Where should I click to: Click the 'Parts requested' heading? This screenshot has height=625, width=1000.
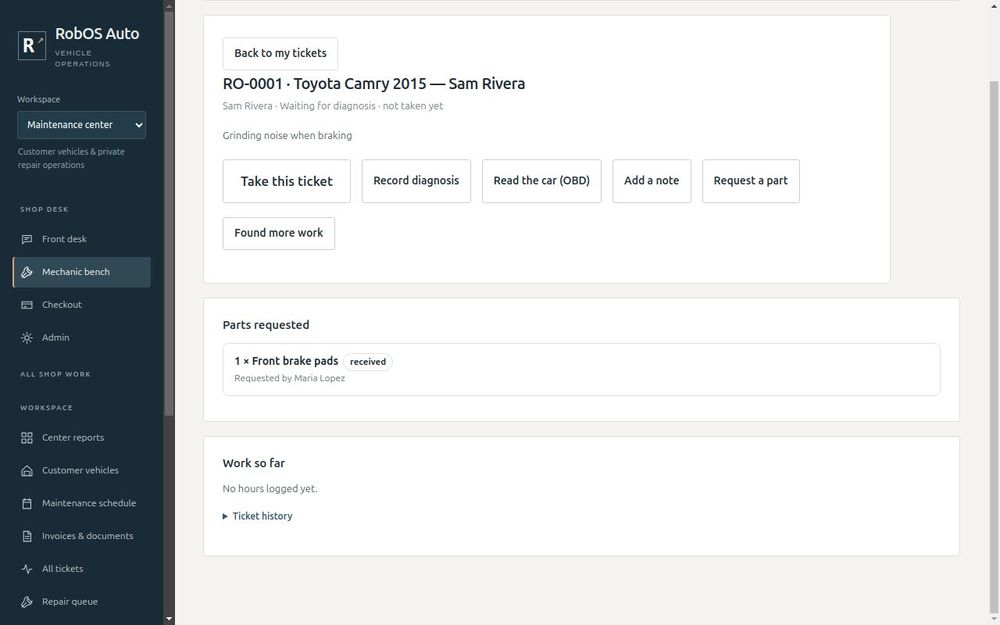click(x=266, y=325)
